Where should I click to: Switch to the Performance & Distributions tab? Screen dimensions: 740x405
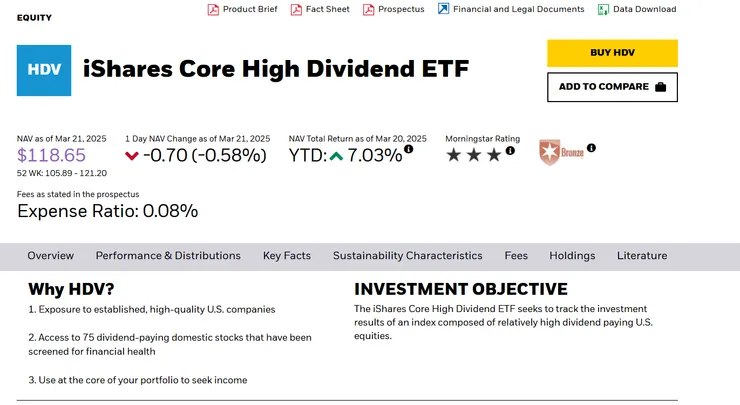click(168, 256)
